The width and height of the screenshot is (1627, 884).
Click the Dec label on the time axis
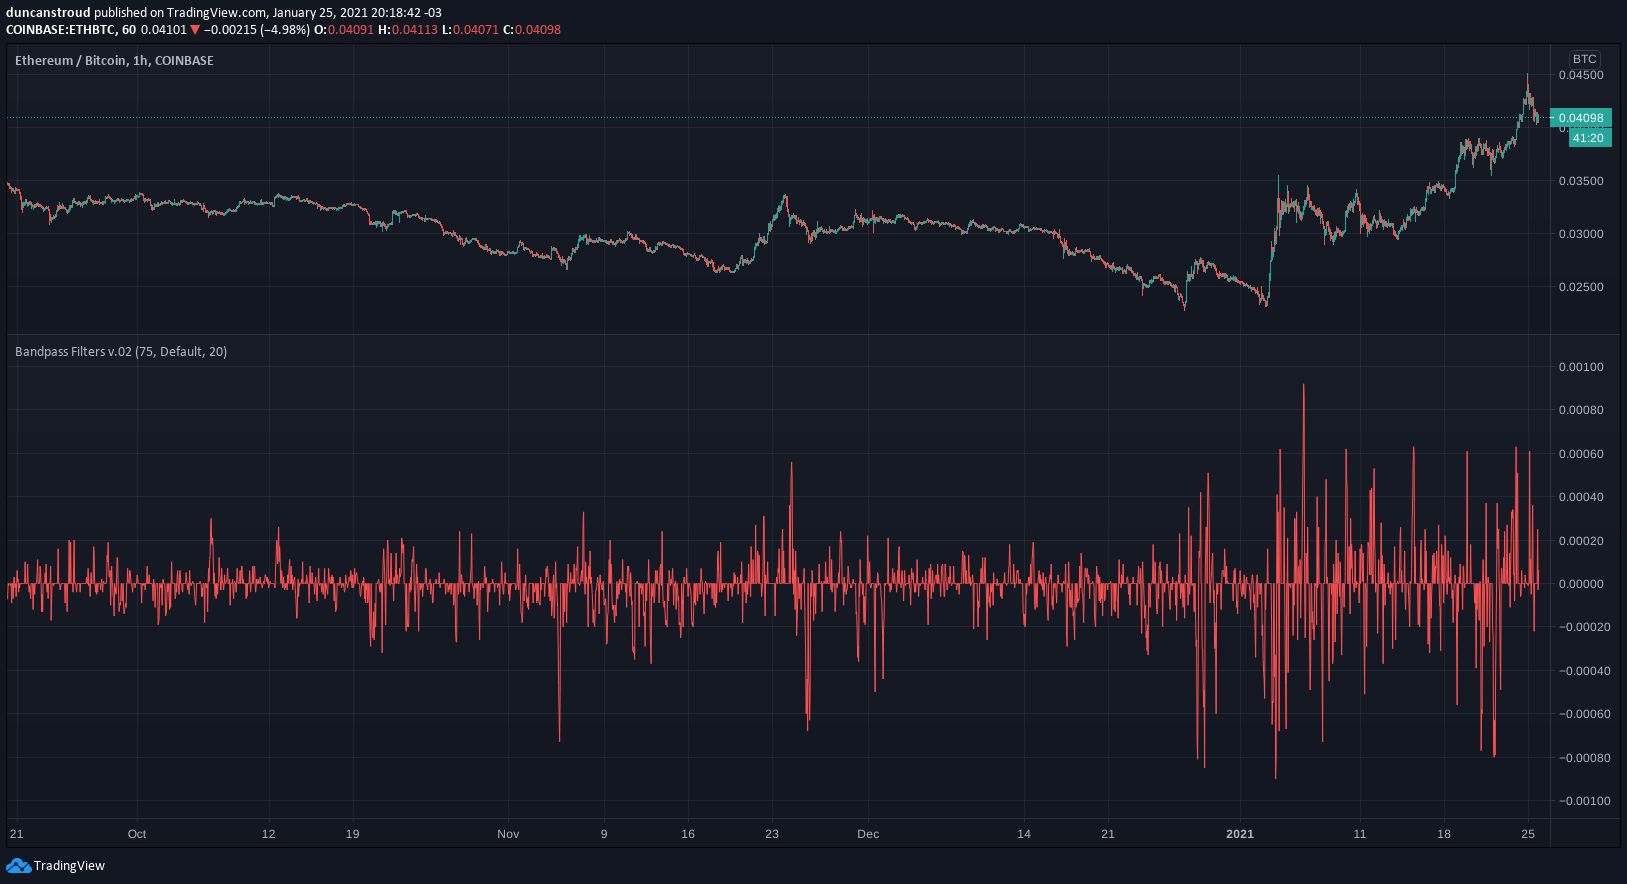[868, 834]
